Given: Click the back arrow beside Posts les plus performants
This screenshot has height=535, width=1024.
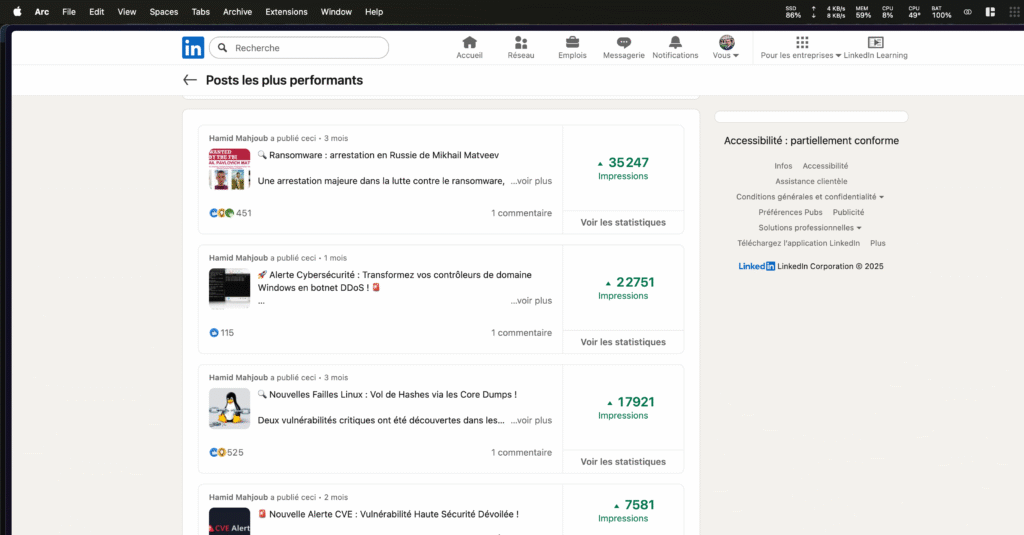Looking at the screenshot, I should [189, 80].
